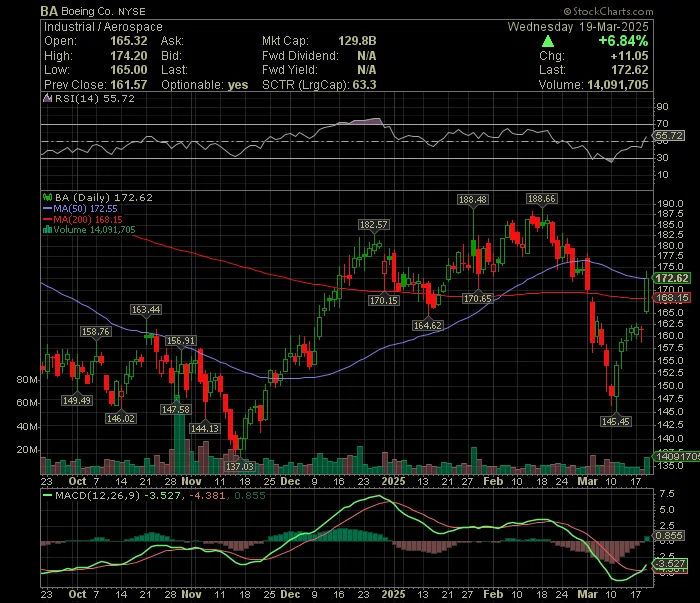Click the Feb label on MACD panel axis

coord(493,595)
